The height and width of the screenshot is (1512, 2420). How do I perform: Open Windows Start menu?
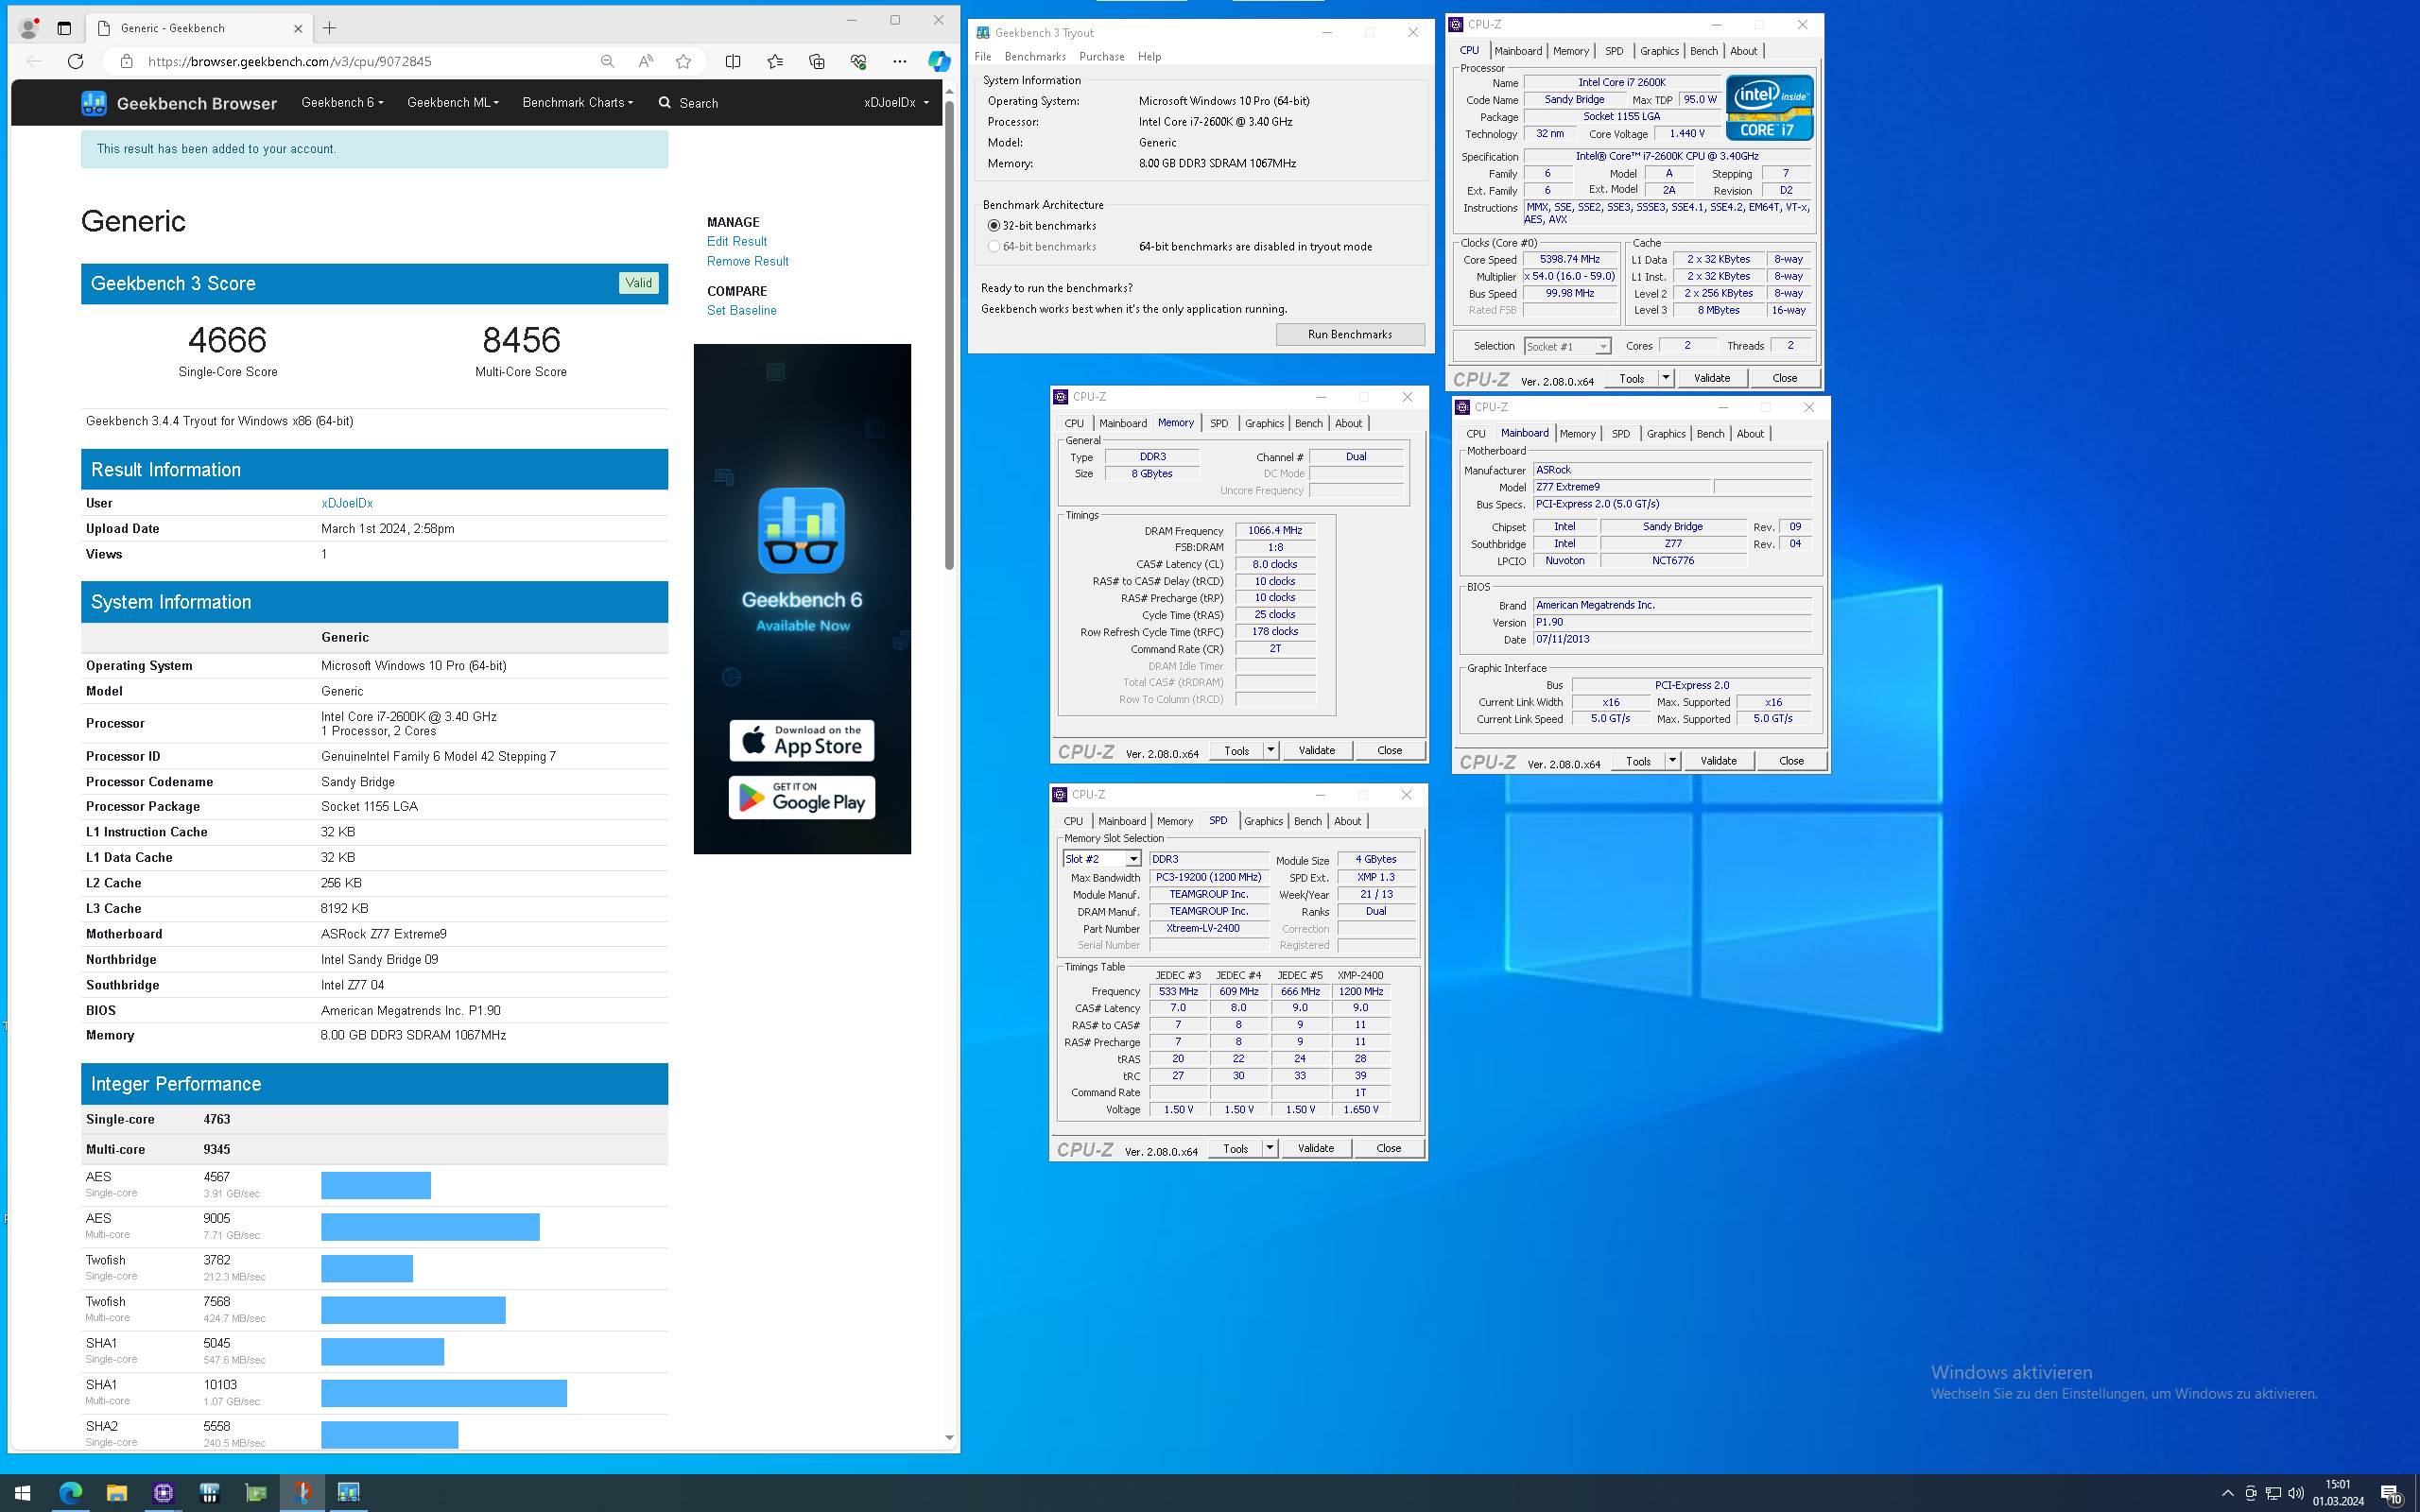pyautogui.click(x=22, y=1492)
